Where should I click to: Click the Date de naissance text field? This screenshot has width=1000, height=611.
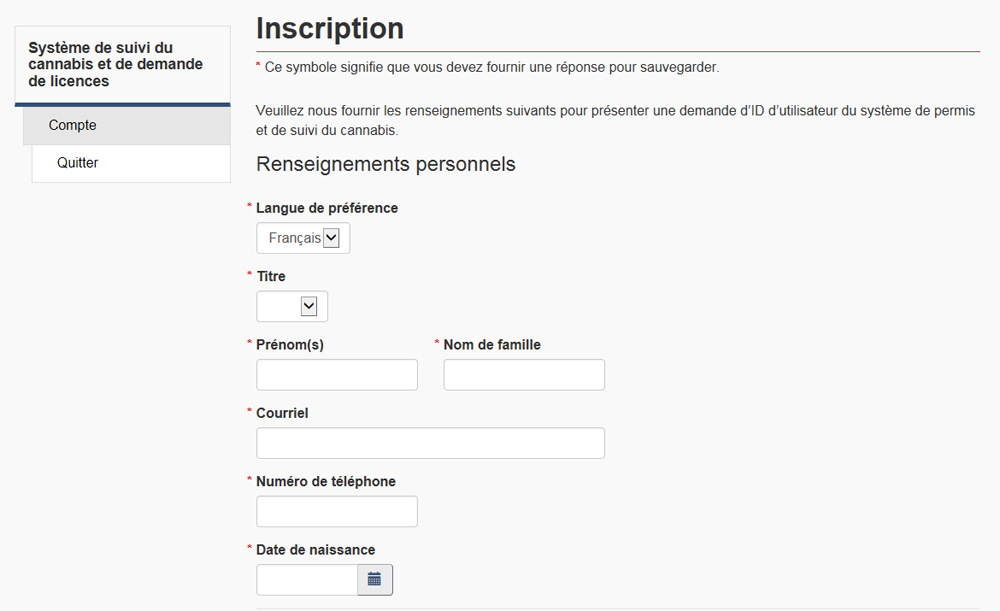(x=307, y=579)
